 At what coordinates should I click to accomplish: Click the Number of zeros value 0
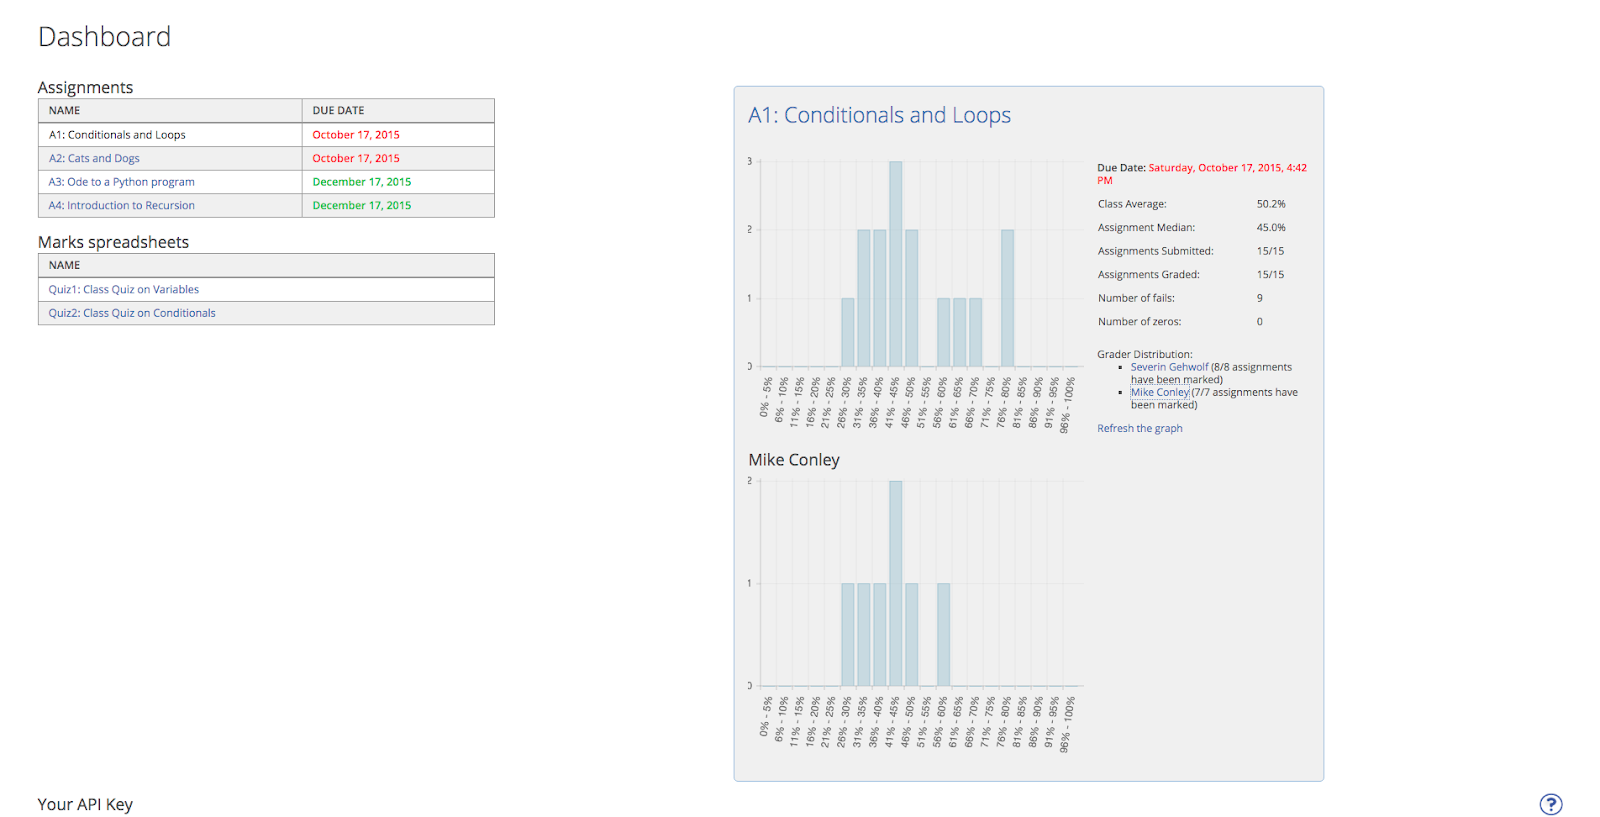[x=1260, y=322]
